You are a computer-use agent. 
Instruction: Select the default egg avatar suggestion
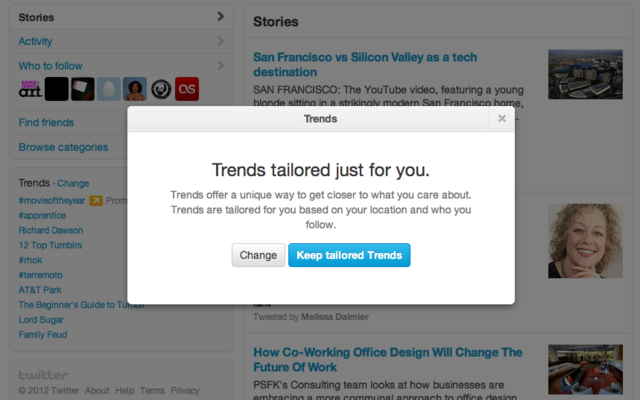coord(109,89)
